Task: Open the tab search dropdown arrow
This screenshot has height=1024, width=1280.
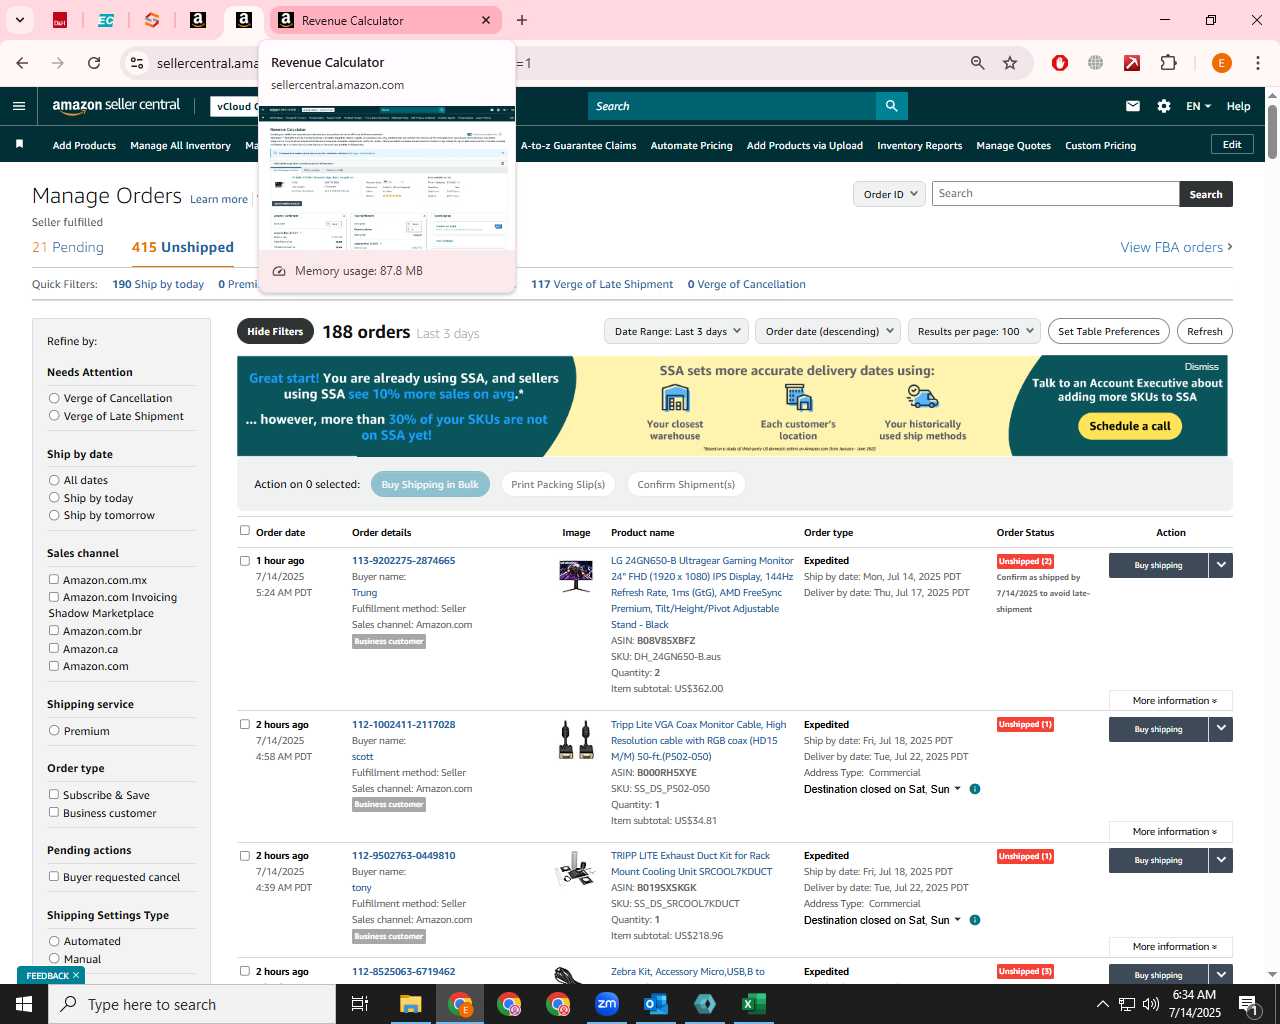Action: click(19, 20)
